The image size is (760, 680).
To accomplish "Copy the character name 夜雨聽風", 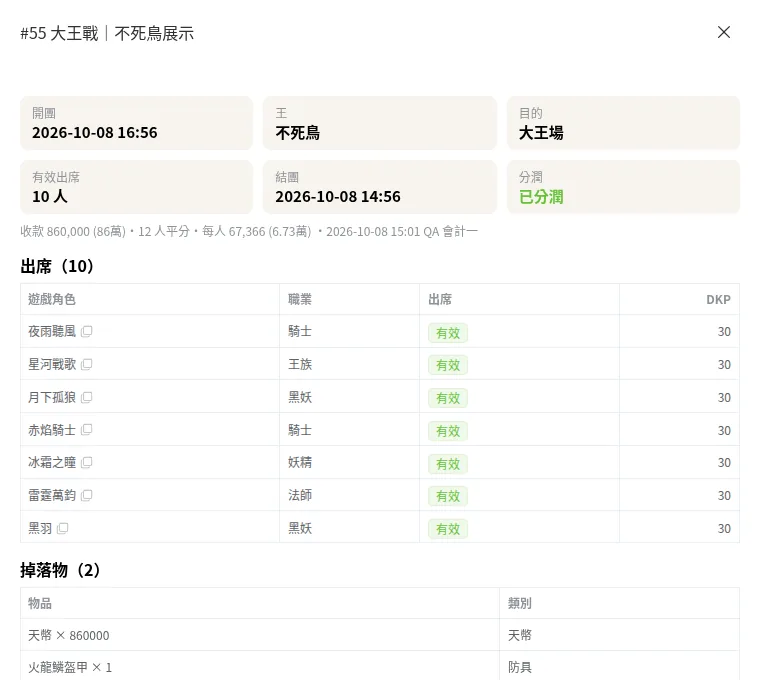I will (x=87, y=332).
